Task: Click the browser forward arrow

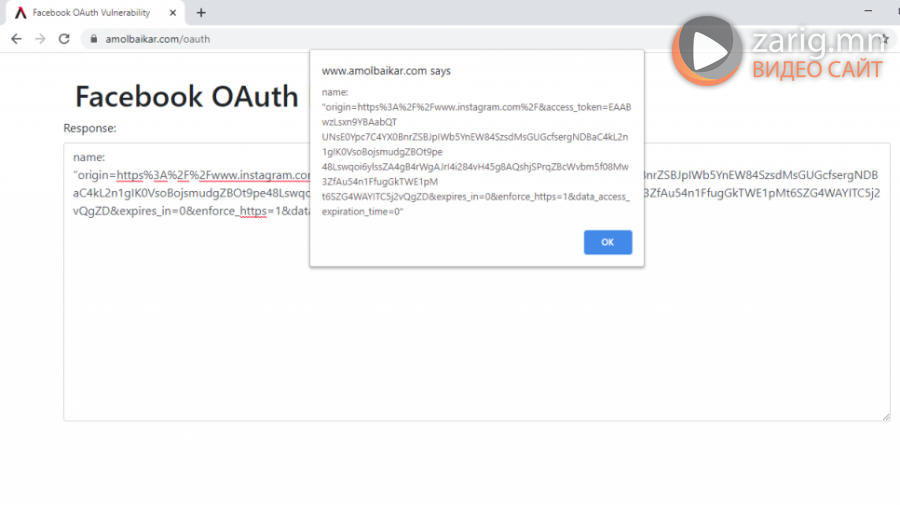Action: [40, 39]
